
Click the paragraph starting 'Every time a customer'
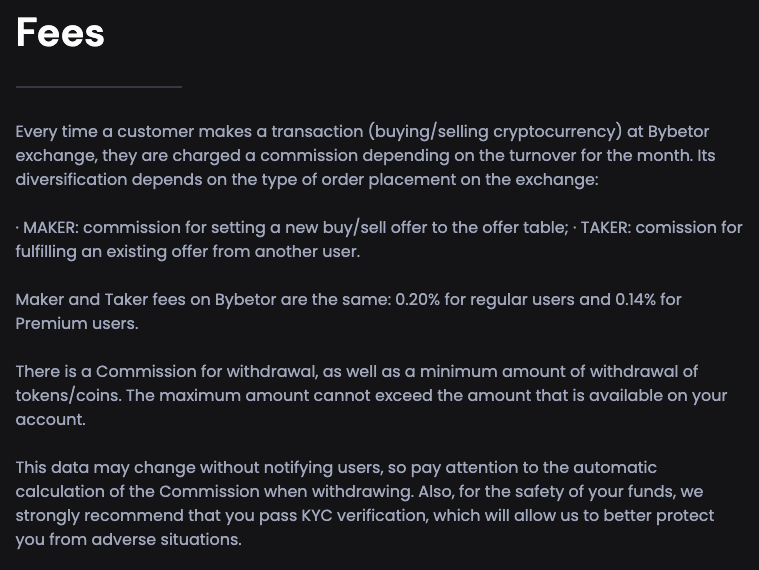pyautogui.click(x=365, y=155)
